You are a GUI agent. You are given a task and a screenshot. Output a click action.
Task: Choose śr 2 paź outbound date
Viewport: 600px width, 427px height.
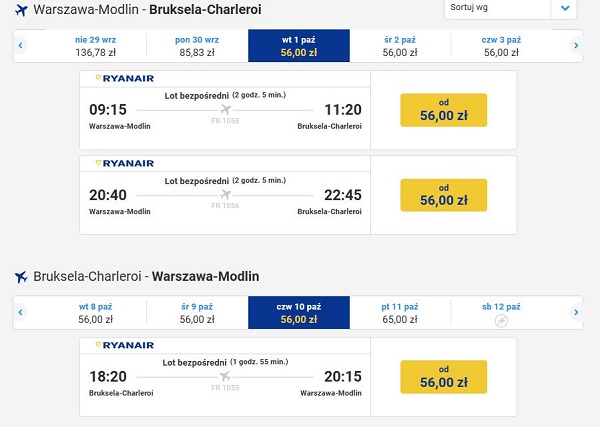pos(400,46)
